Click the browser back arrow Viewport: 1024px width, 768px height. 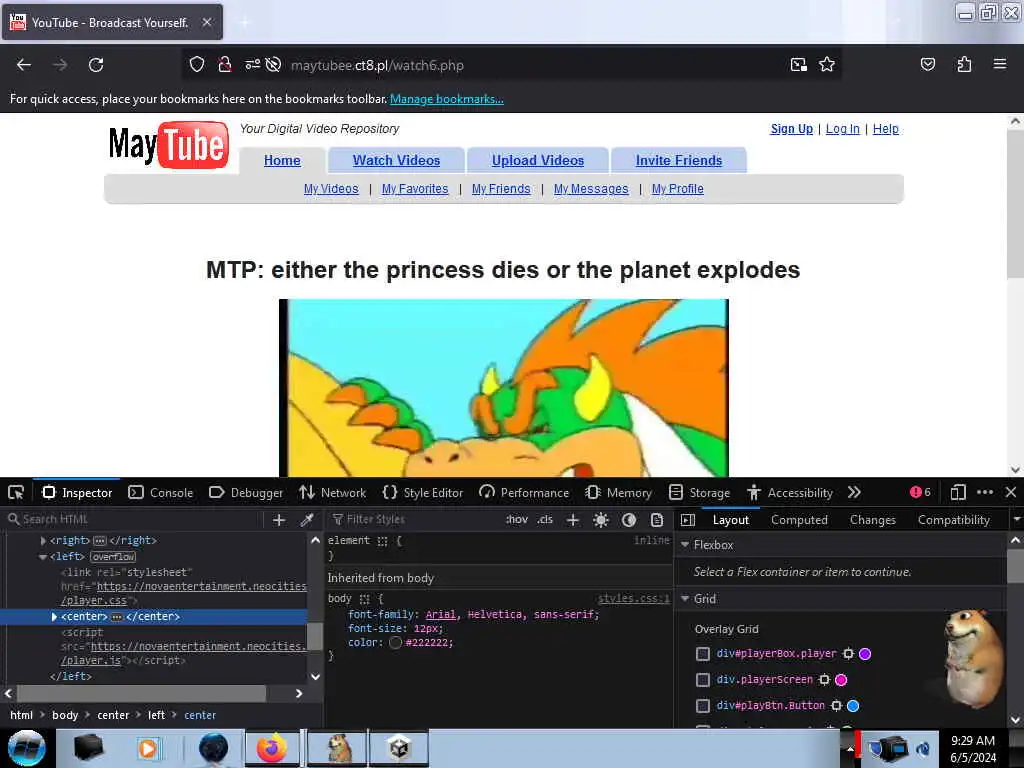(24, 65)
